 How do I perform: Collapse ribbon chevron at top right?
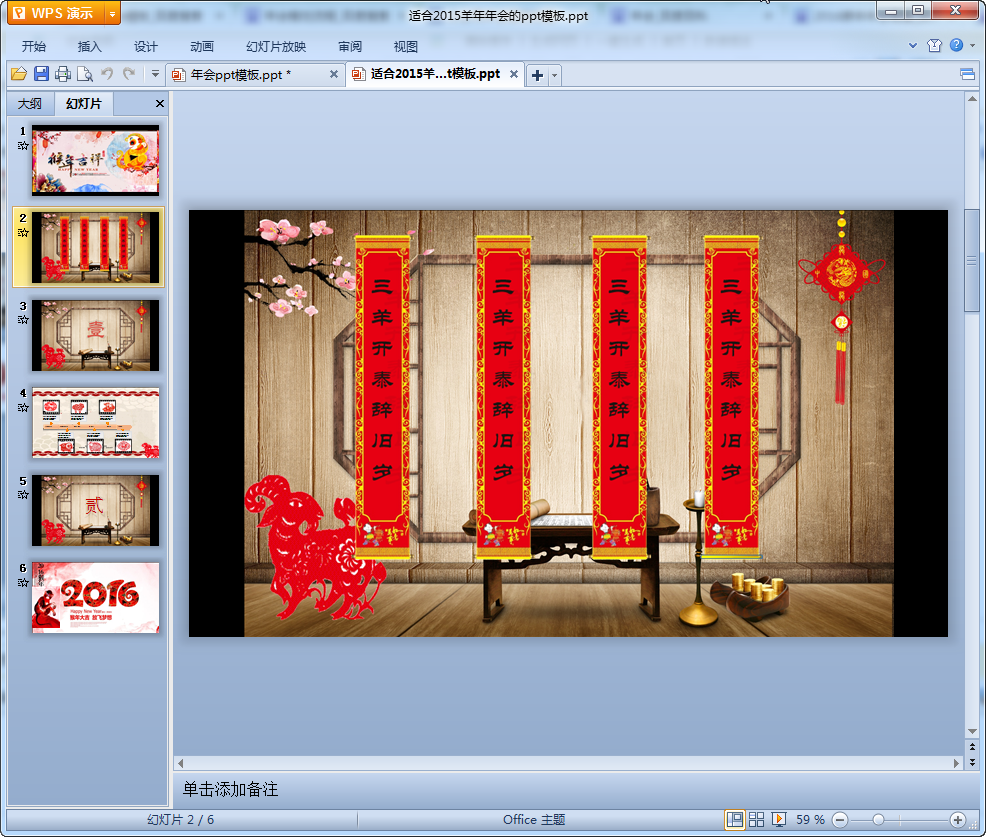[x=913, y=45]
